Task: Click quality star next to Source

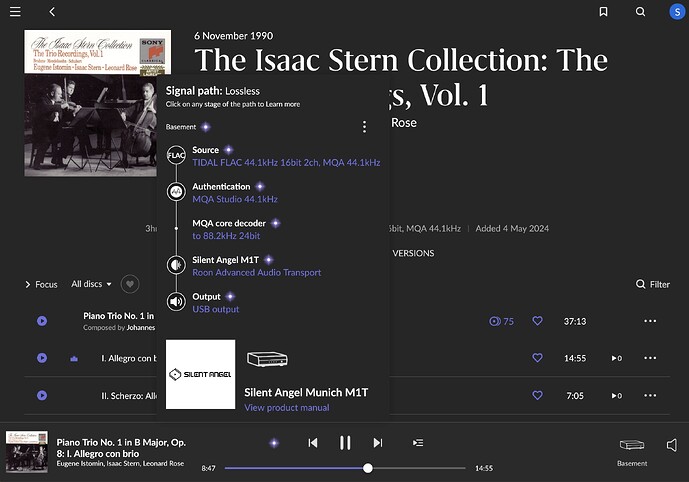Action: 228,150
